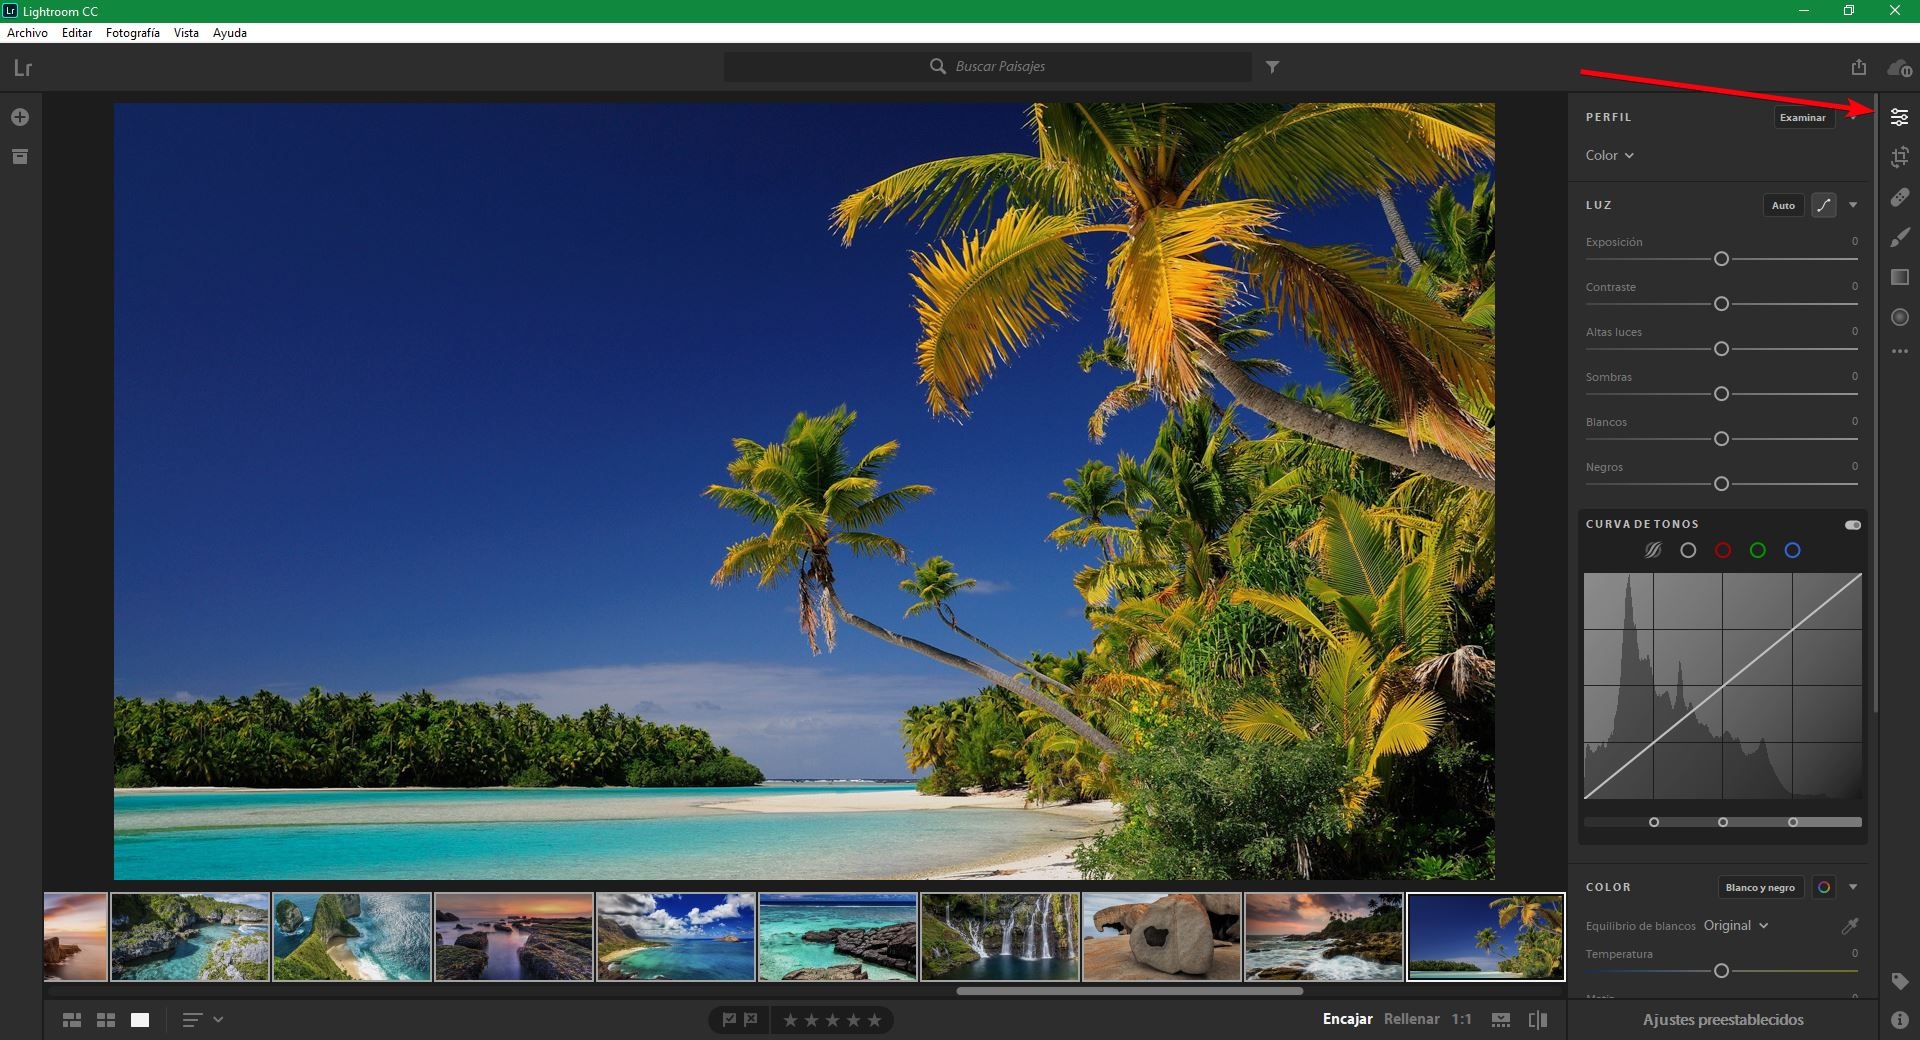Open the Edit adjustments panel icon

(x=1899, y=117)
